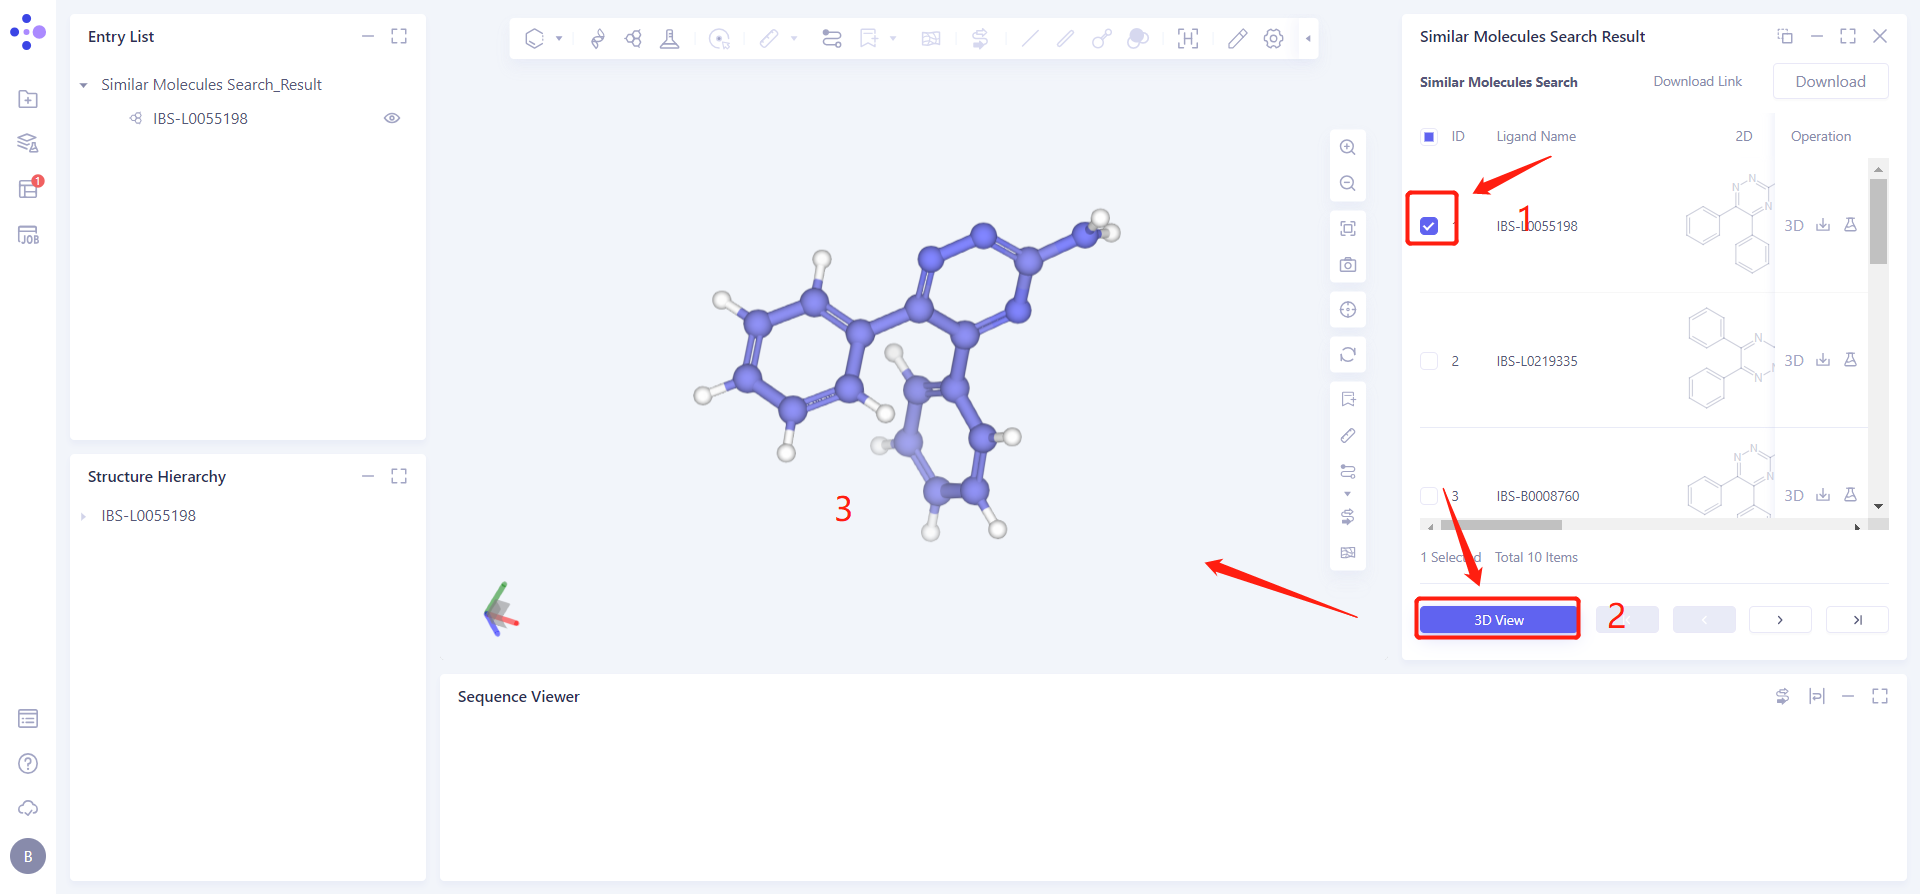Zoom in using the viewer magnifier plus
Viewport: 1920px width, 894px height.
pyautogui.click(x=1348, y=147)
